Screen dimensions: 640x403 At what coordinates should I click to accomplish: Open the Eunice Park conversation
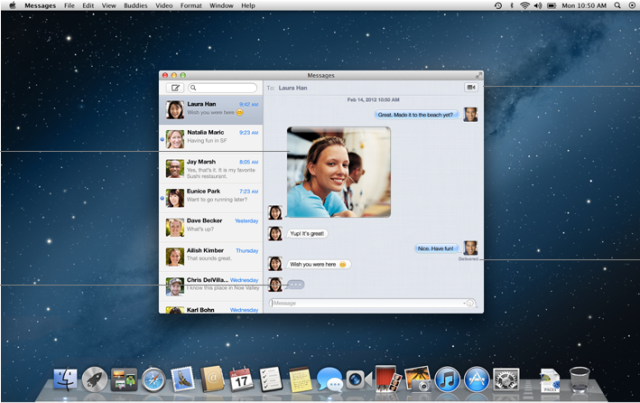tap(211, 197)
